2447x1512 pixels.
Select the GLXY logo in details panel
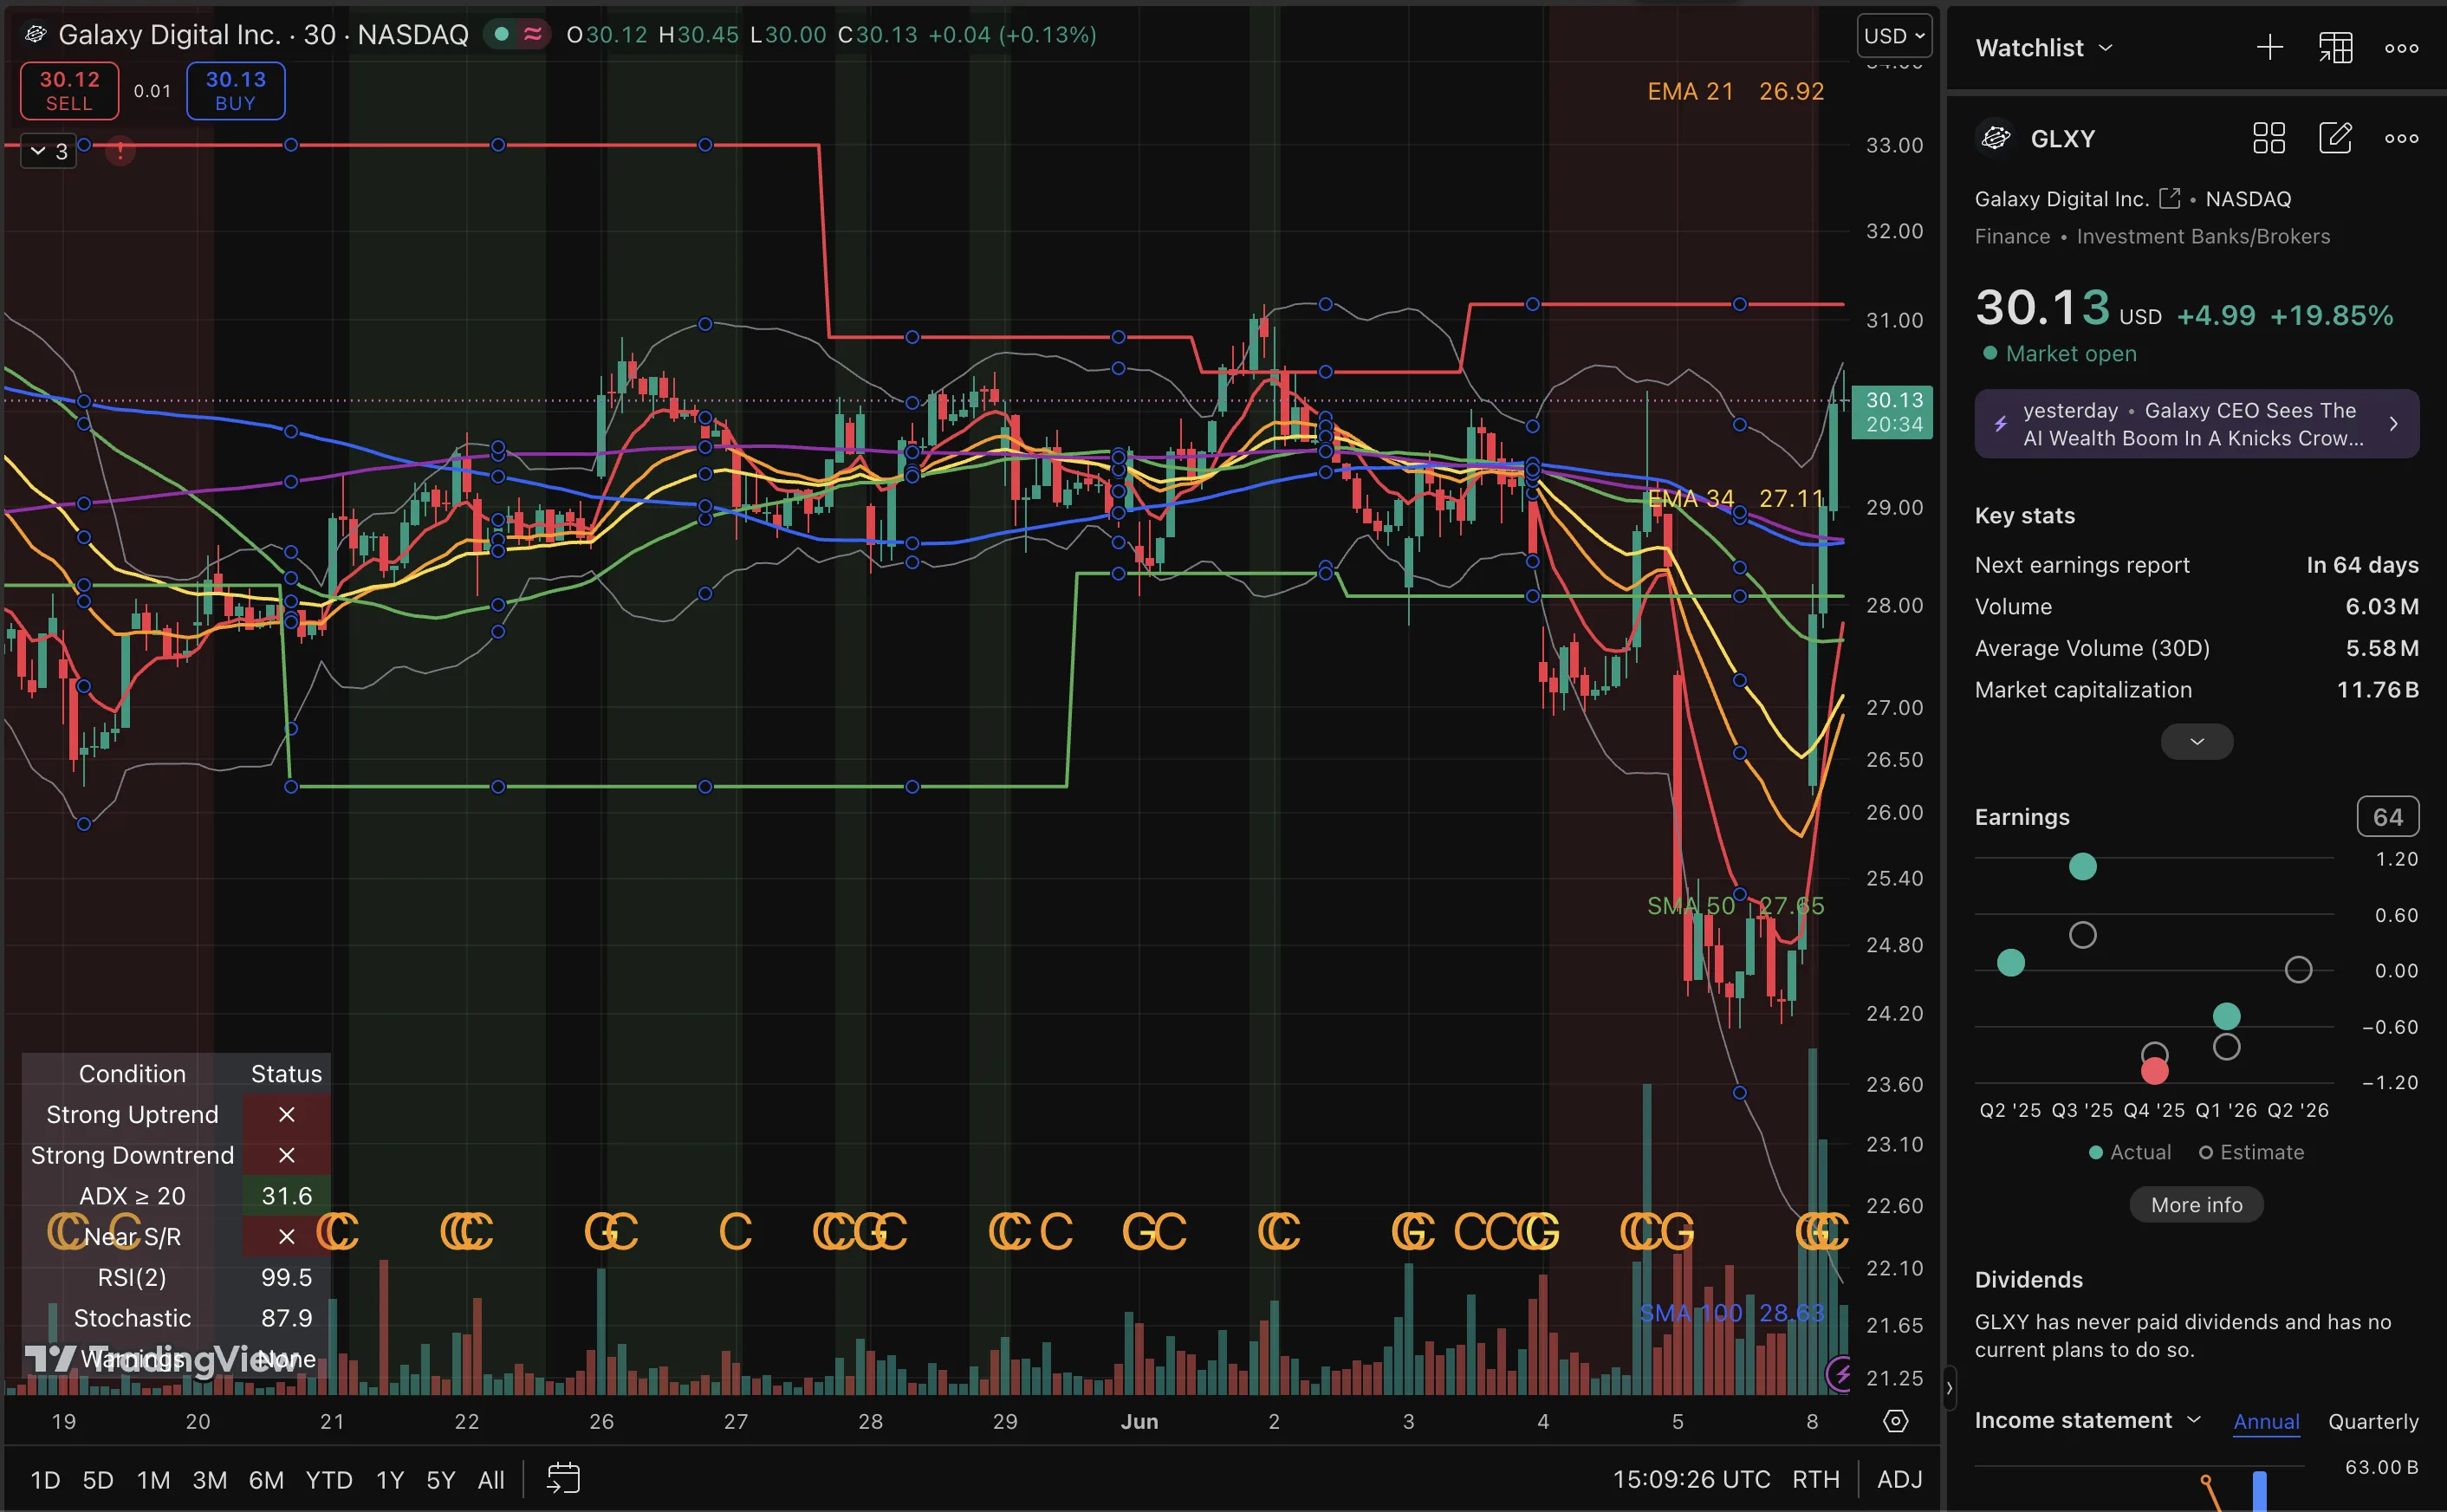[1996, 138]
